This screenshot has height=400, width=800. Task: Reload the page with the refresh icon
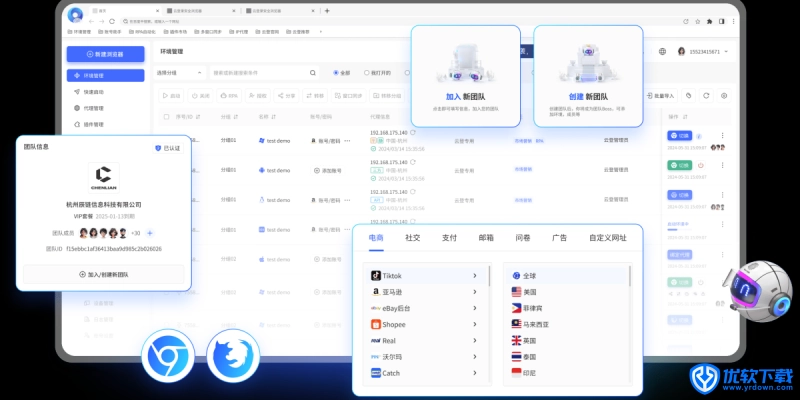pos(112,21)
